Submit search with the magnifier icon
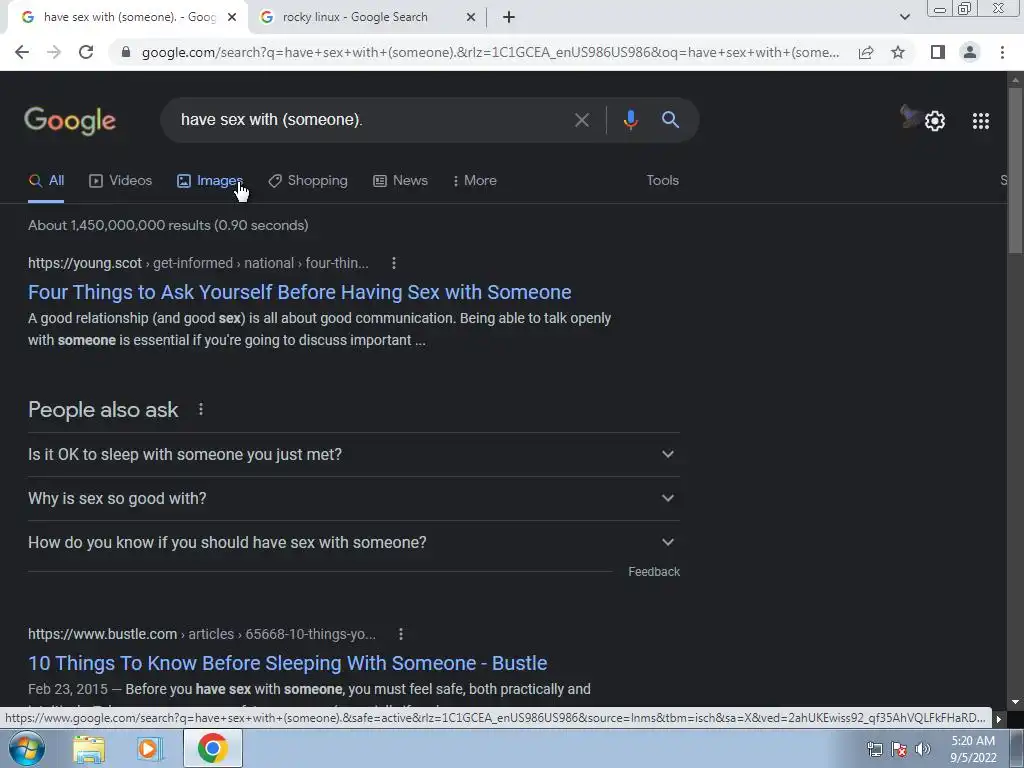Viewport: 1024px width, 768px height. coord(670,120)
